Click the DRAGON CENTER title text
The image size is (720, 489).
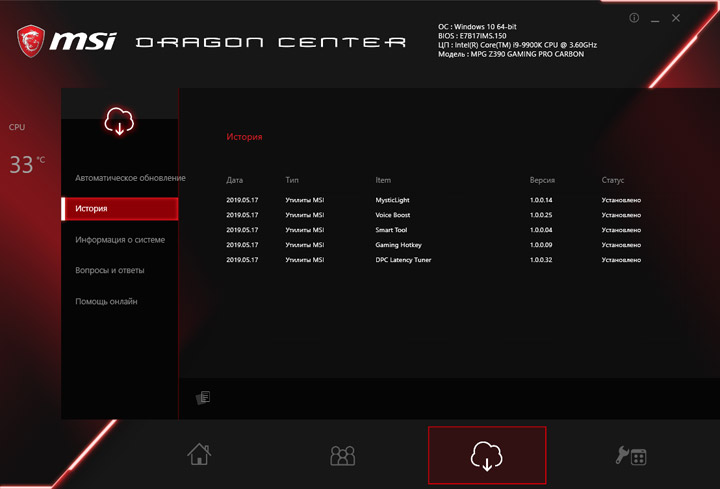pos(271,43)
